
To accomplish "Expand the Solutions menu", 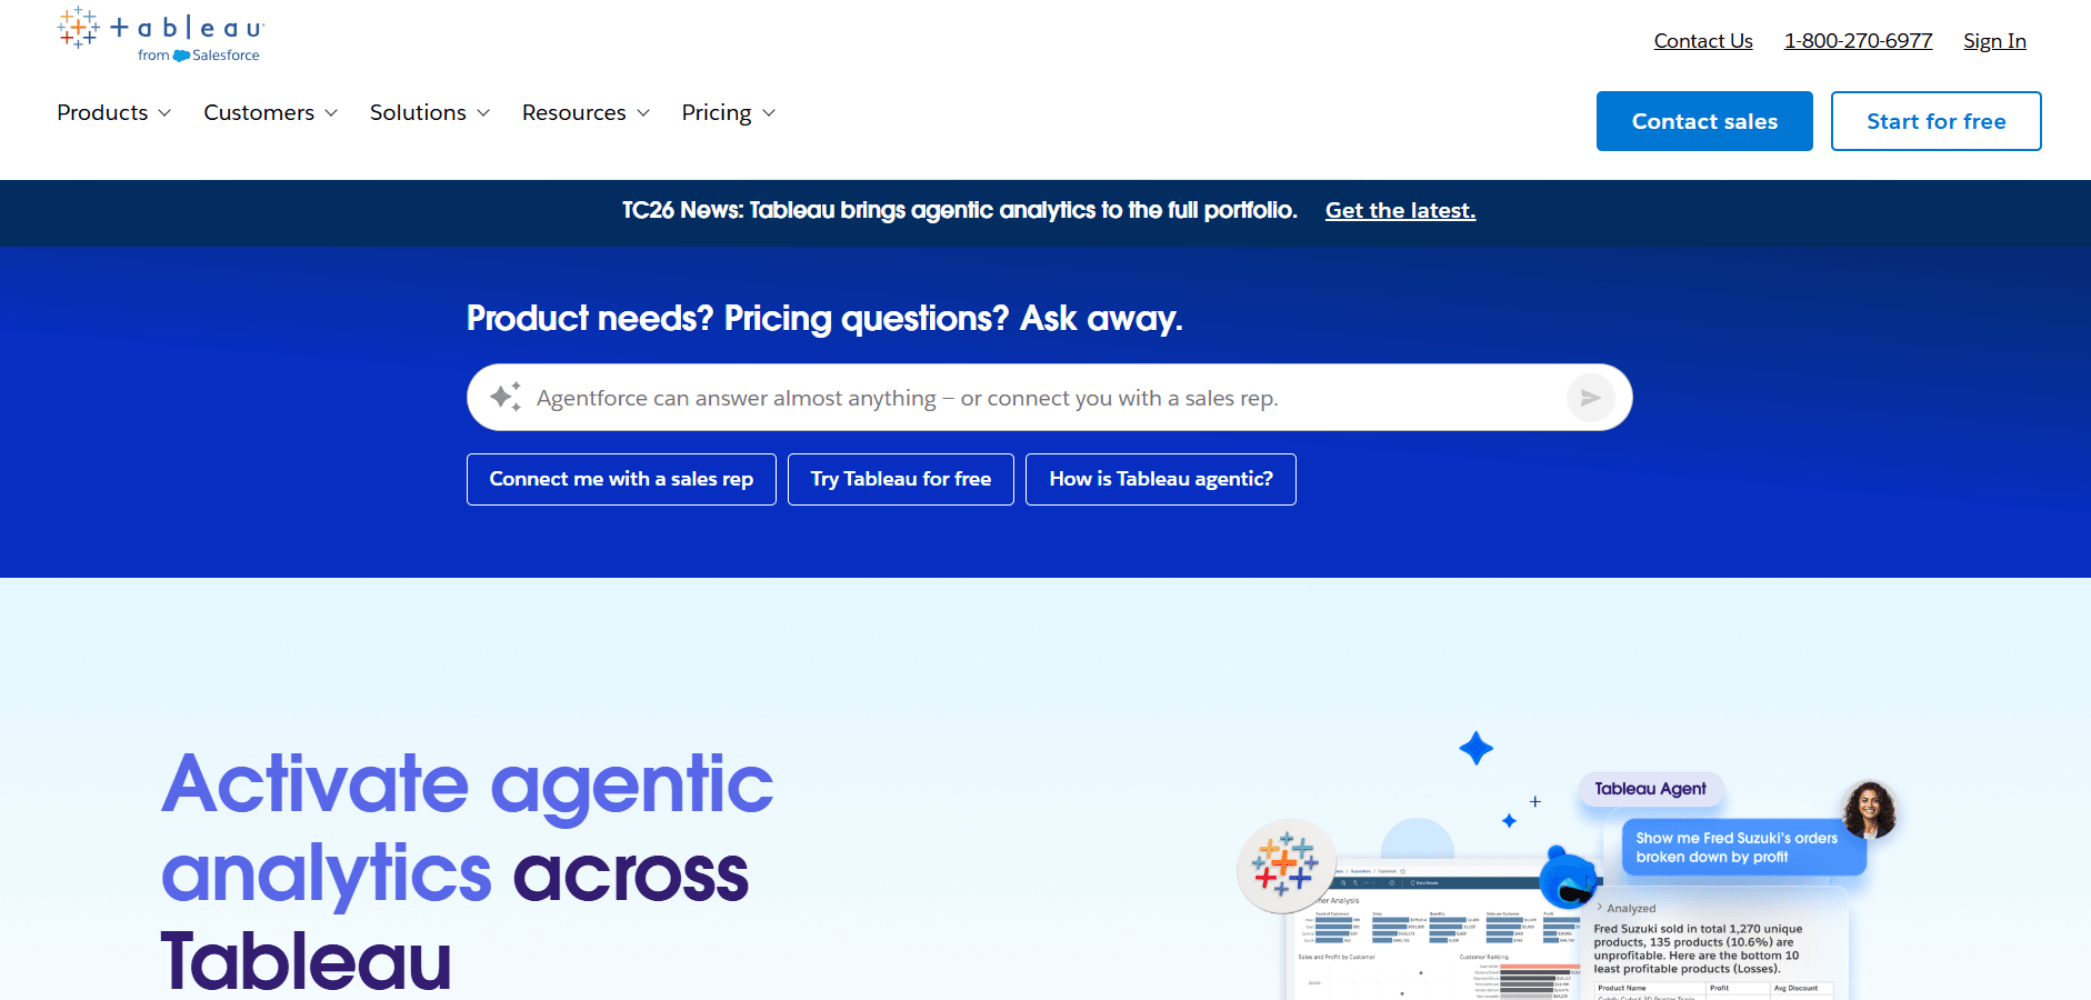I will 430,113.
